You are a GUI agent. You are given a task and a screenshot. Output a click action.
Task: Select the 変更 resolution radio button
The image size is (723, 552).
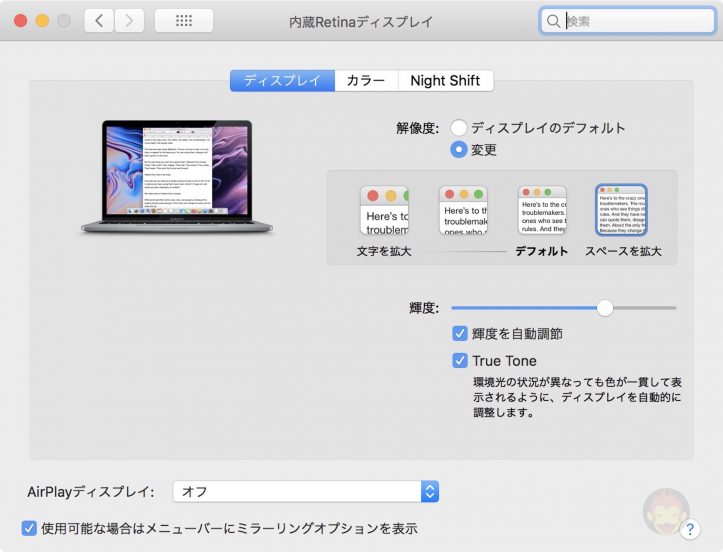tap(459, 149)
